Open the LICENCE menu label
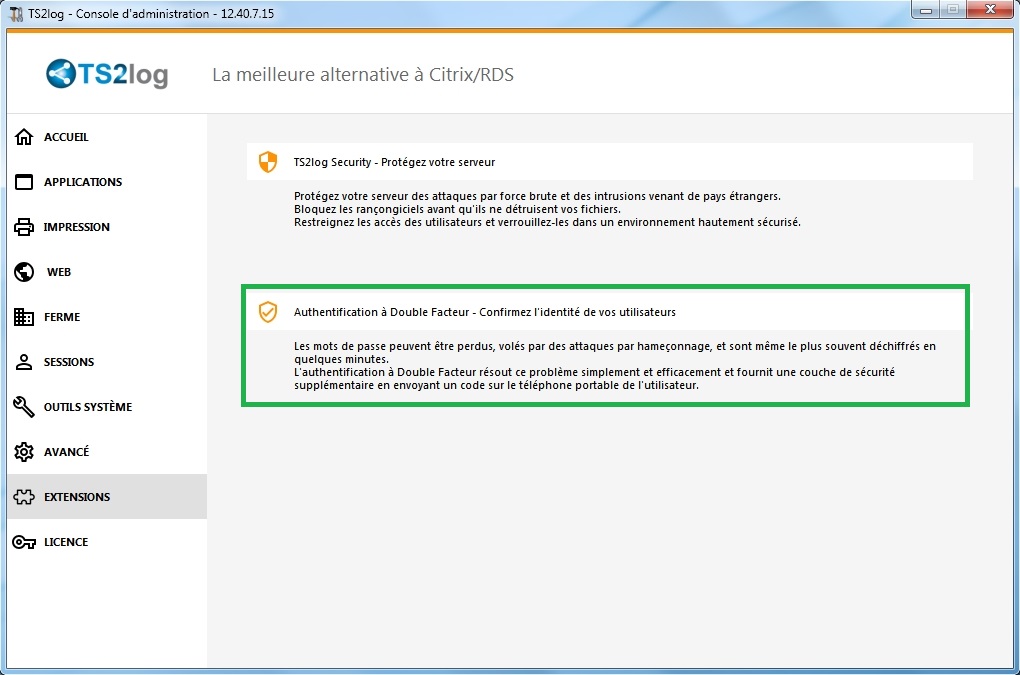 pyautogui.click(x=66, y=542)
